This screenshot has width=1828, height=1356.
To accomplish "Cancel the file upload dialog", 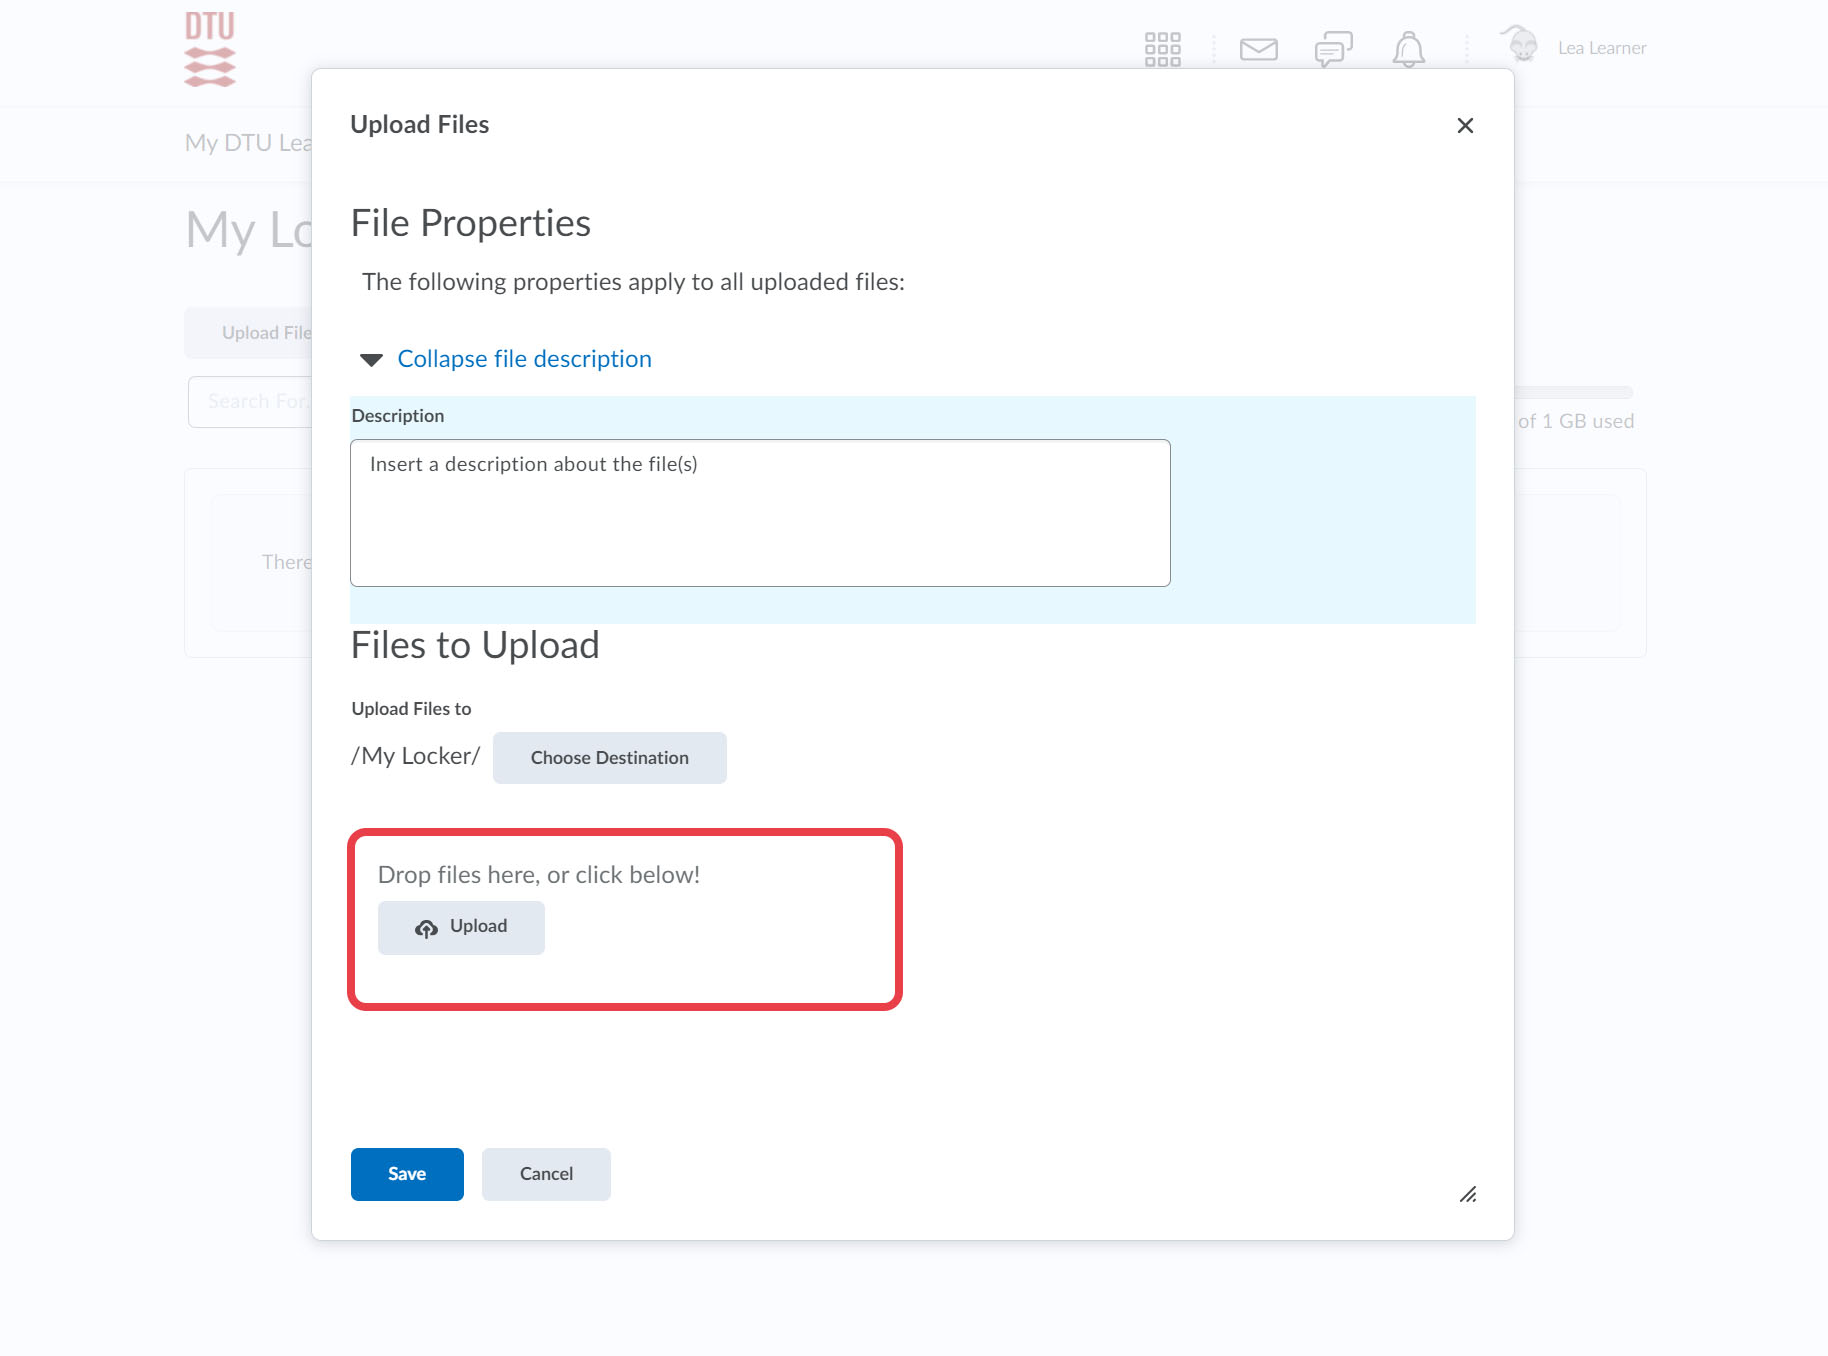I will tap(546, 1174).
